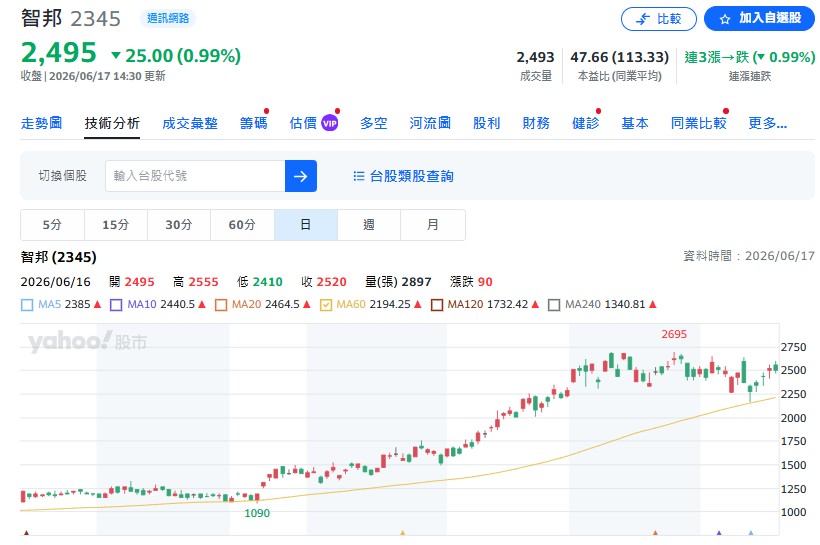Enable the MA120 checkbox
Image resolution: width=820 pixels, height=545 pixels.
click(x=437, y=305)
